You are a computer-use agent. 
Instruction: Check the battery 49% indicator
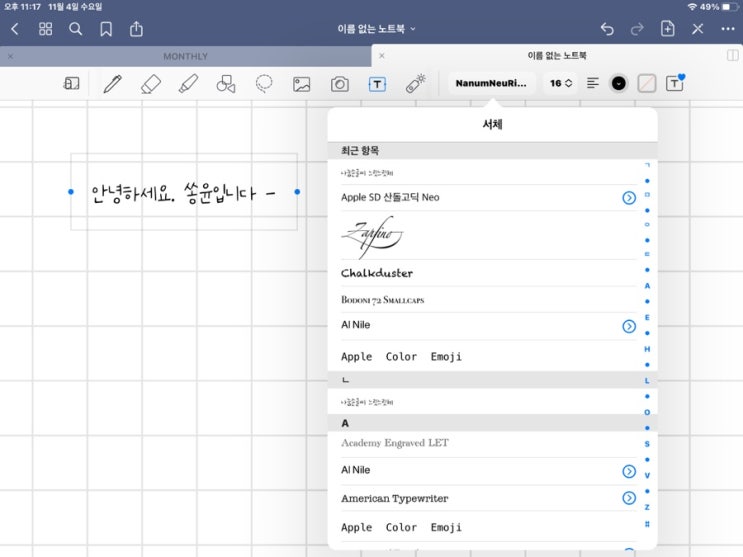(x=719, y=7)
